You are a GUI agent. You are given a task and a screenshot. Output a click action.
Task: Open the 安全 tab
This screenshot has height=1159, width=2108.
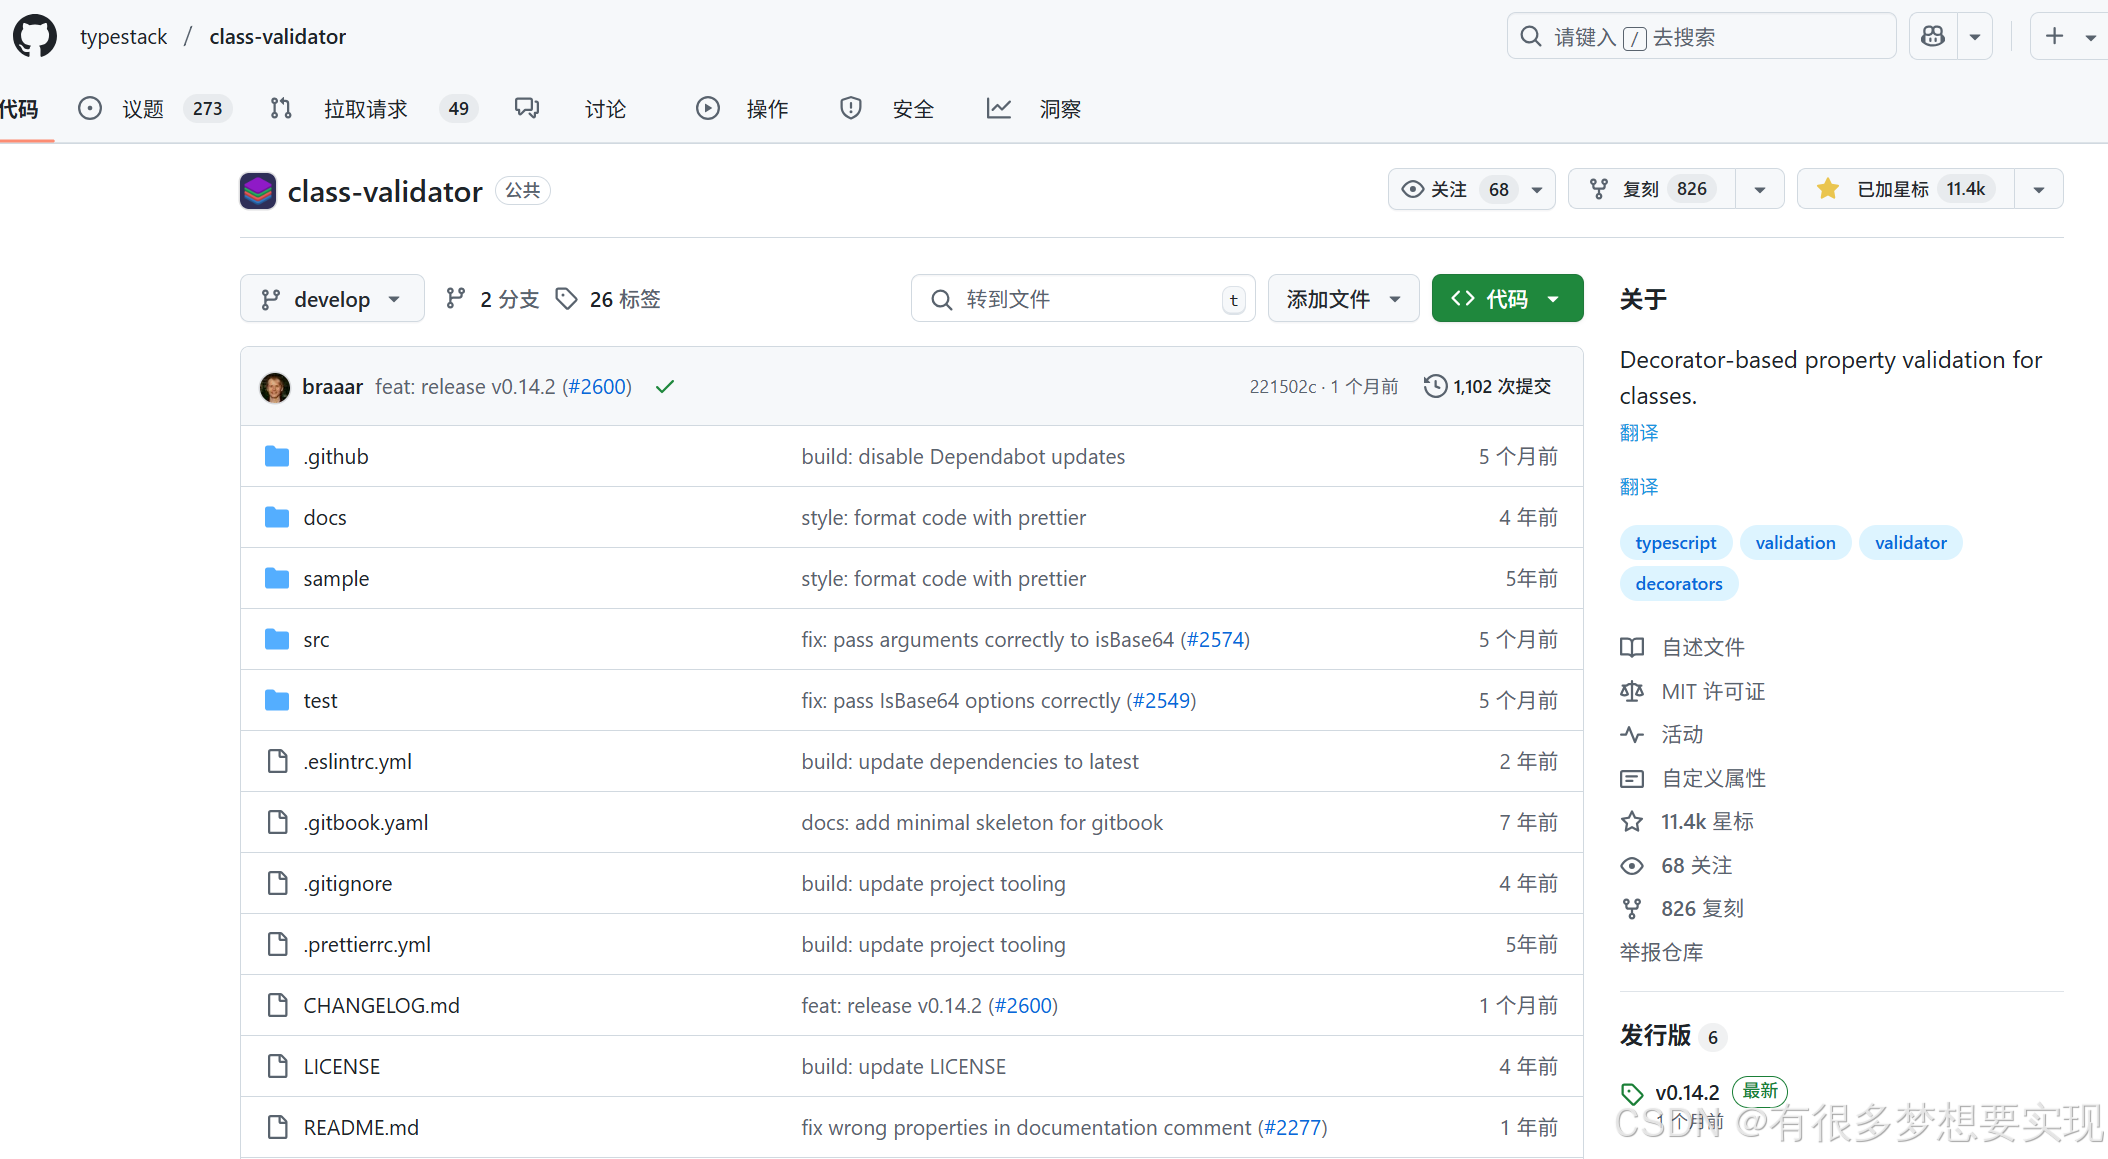(x=887, y=109)
